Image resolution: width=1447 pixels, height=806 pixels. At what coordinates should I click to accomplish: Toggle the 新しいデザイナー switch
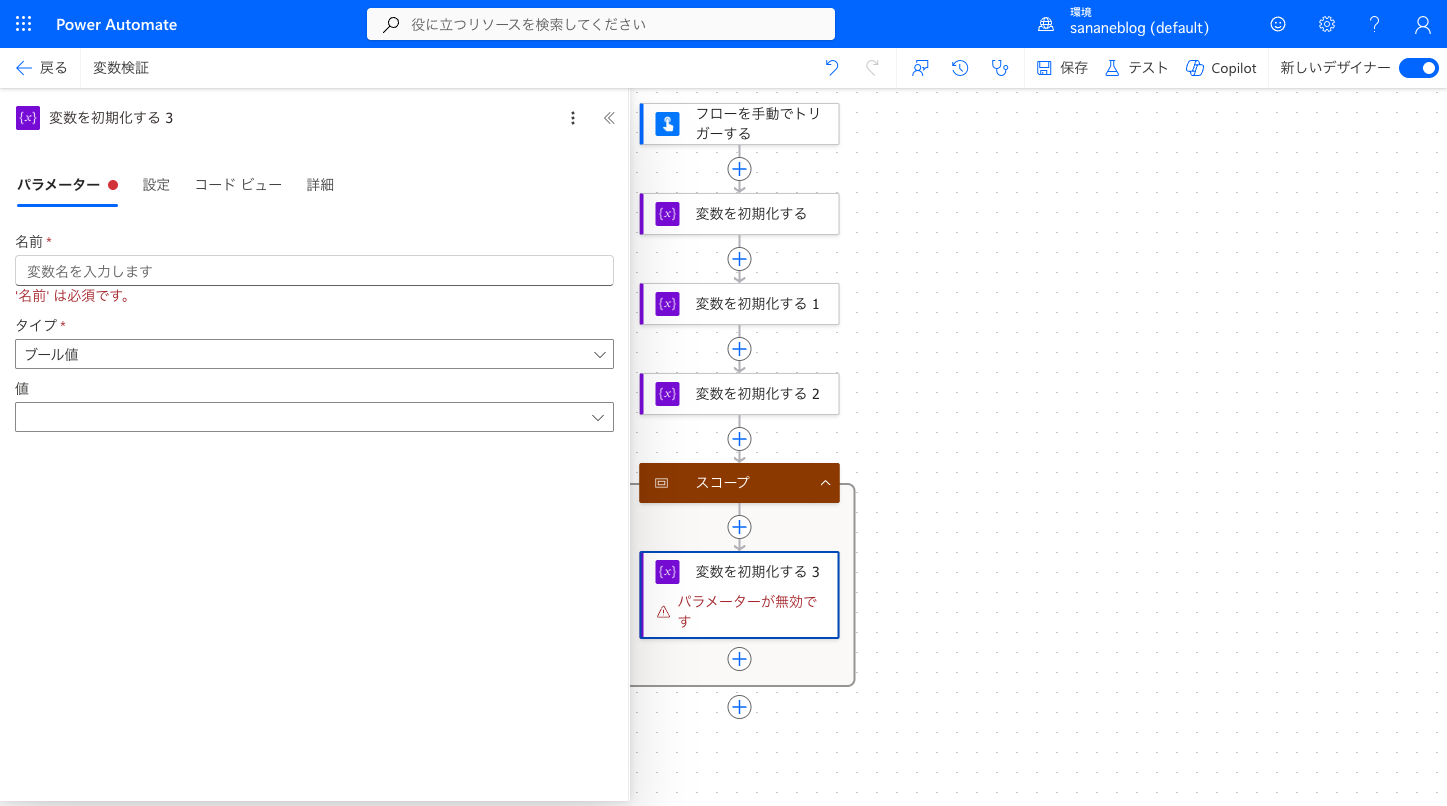[1418, 68]
